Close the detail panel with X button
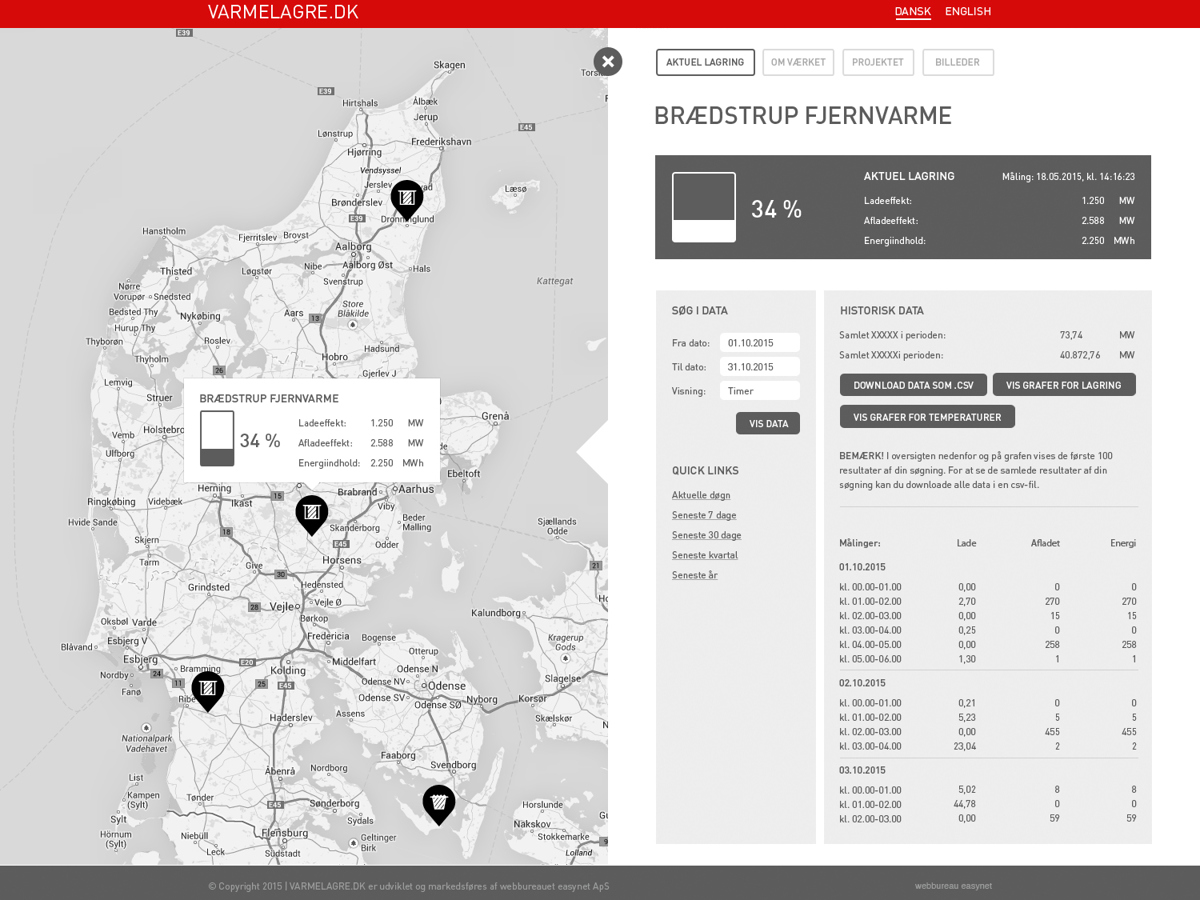1200x900 pixels. (608, 62)
